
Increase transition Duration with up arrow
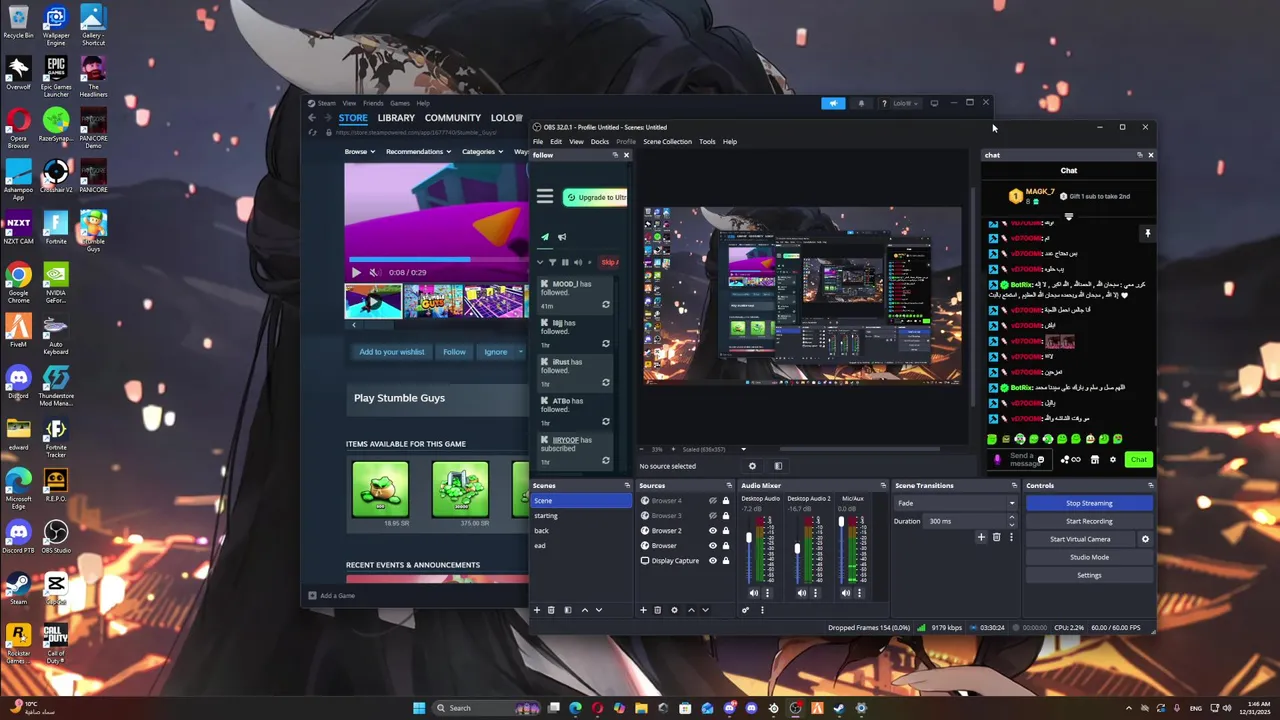pos(1011,518)
